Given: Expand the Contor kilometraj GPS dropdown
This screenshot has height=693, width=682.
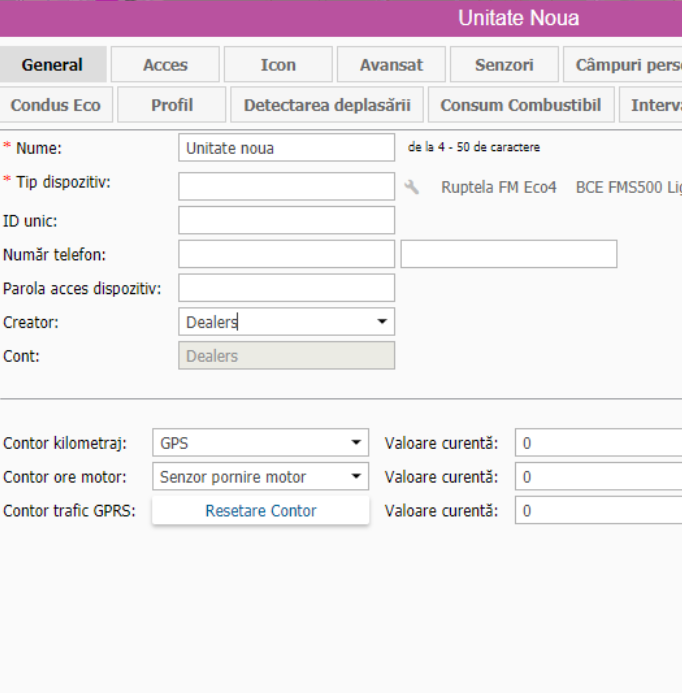Looking at the screenshot, I should click(260, 443).
